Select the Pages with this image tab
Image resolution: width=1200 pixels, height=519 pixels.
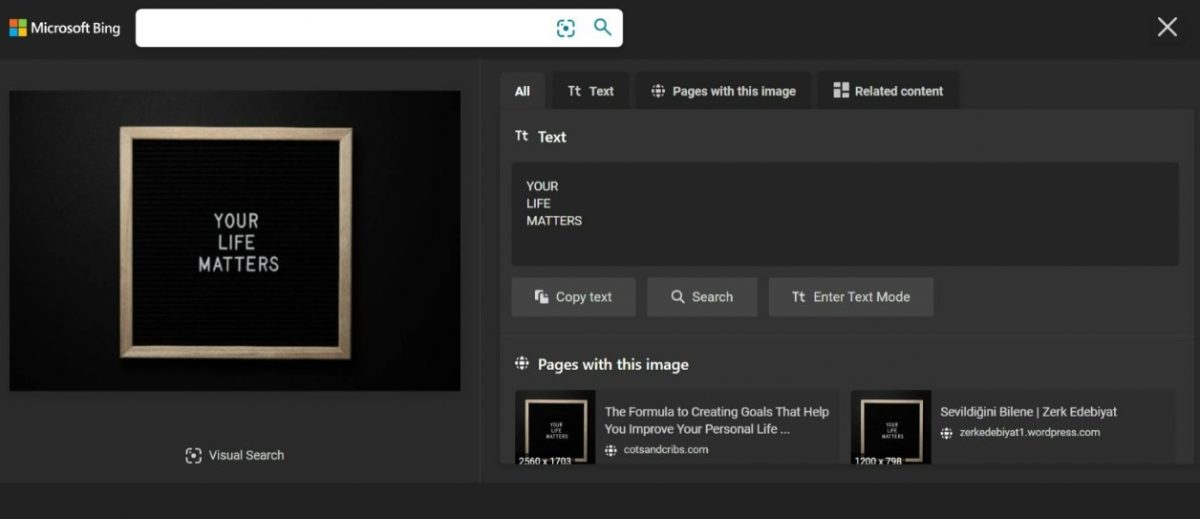(723, 91)
